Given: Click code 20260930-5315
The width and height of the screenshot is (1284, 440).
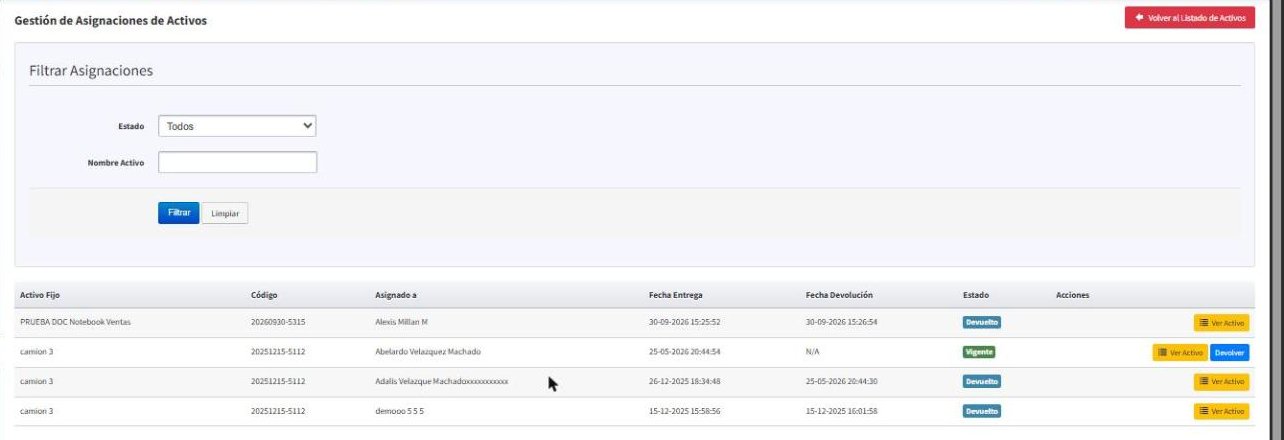Looking at the screenshot, I should [x=278, y=322].
